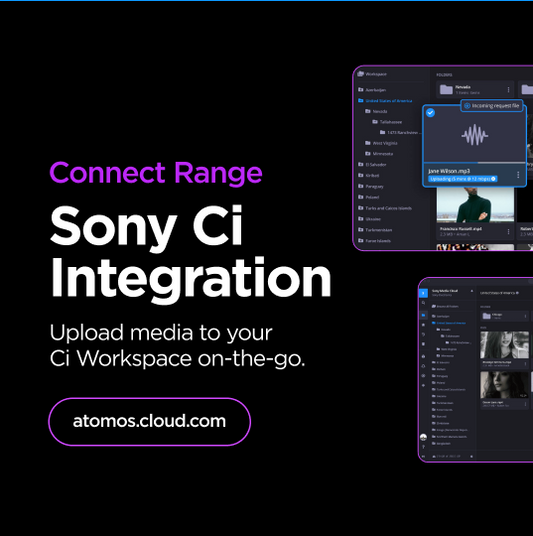Open three-dot menu on Francisco Russell.mp4

508,231
